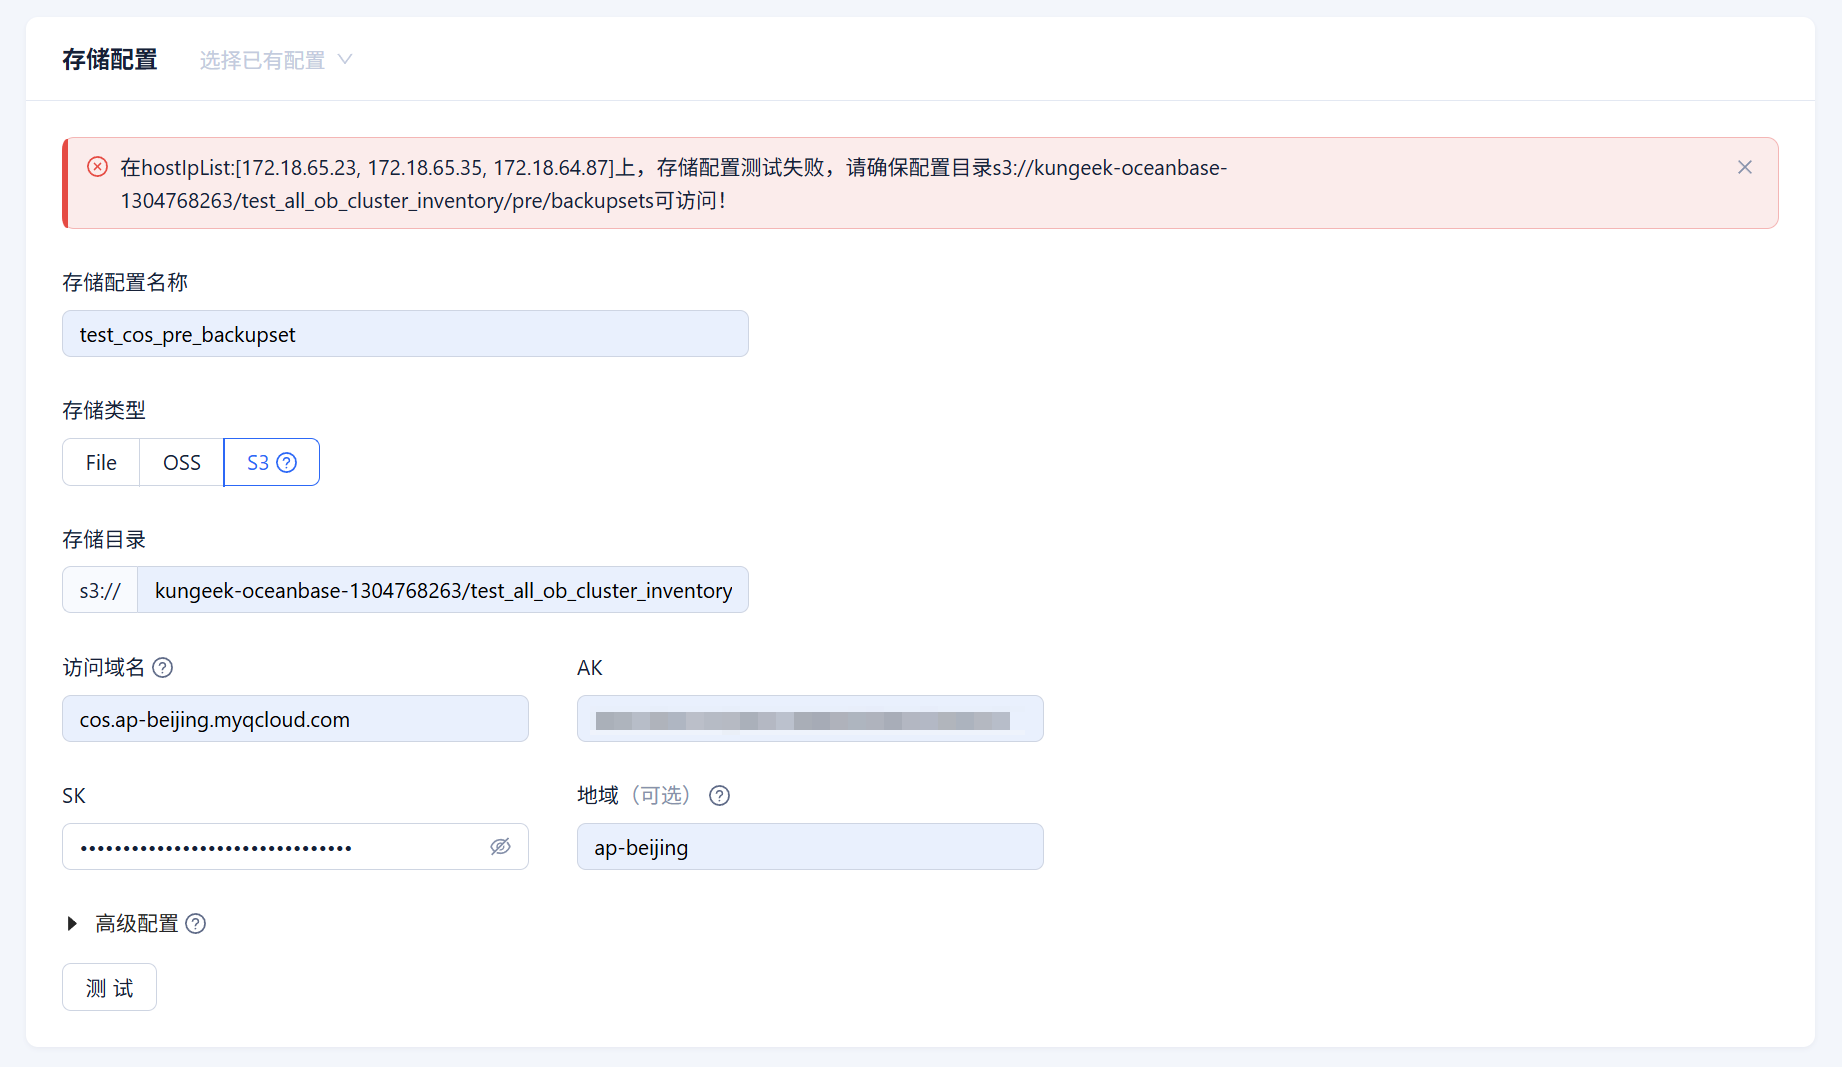This screenshot has width=1842, height=1067.
Task: Close the red error alert banner
Action: [x=1744, y=168]
